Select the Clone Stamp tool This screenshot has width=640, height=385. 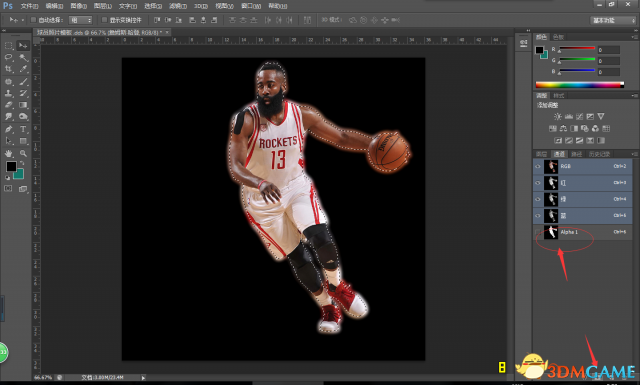pyautogui.click(x=9, y=93)
